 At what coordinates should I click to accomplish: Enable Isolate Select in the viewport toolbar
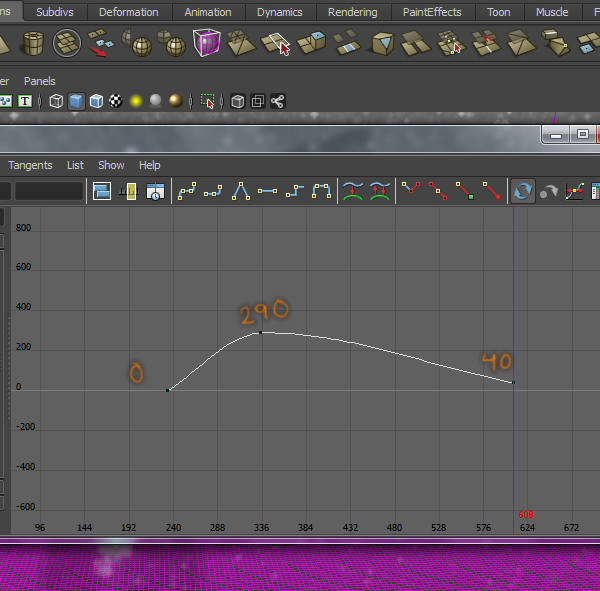click(x=207, y=101)
